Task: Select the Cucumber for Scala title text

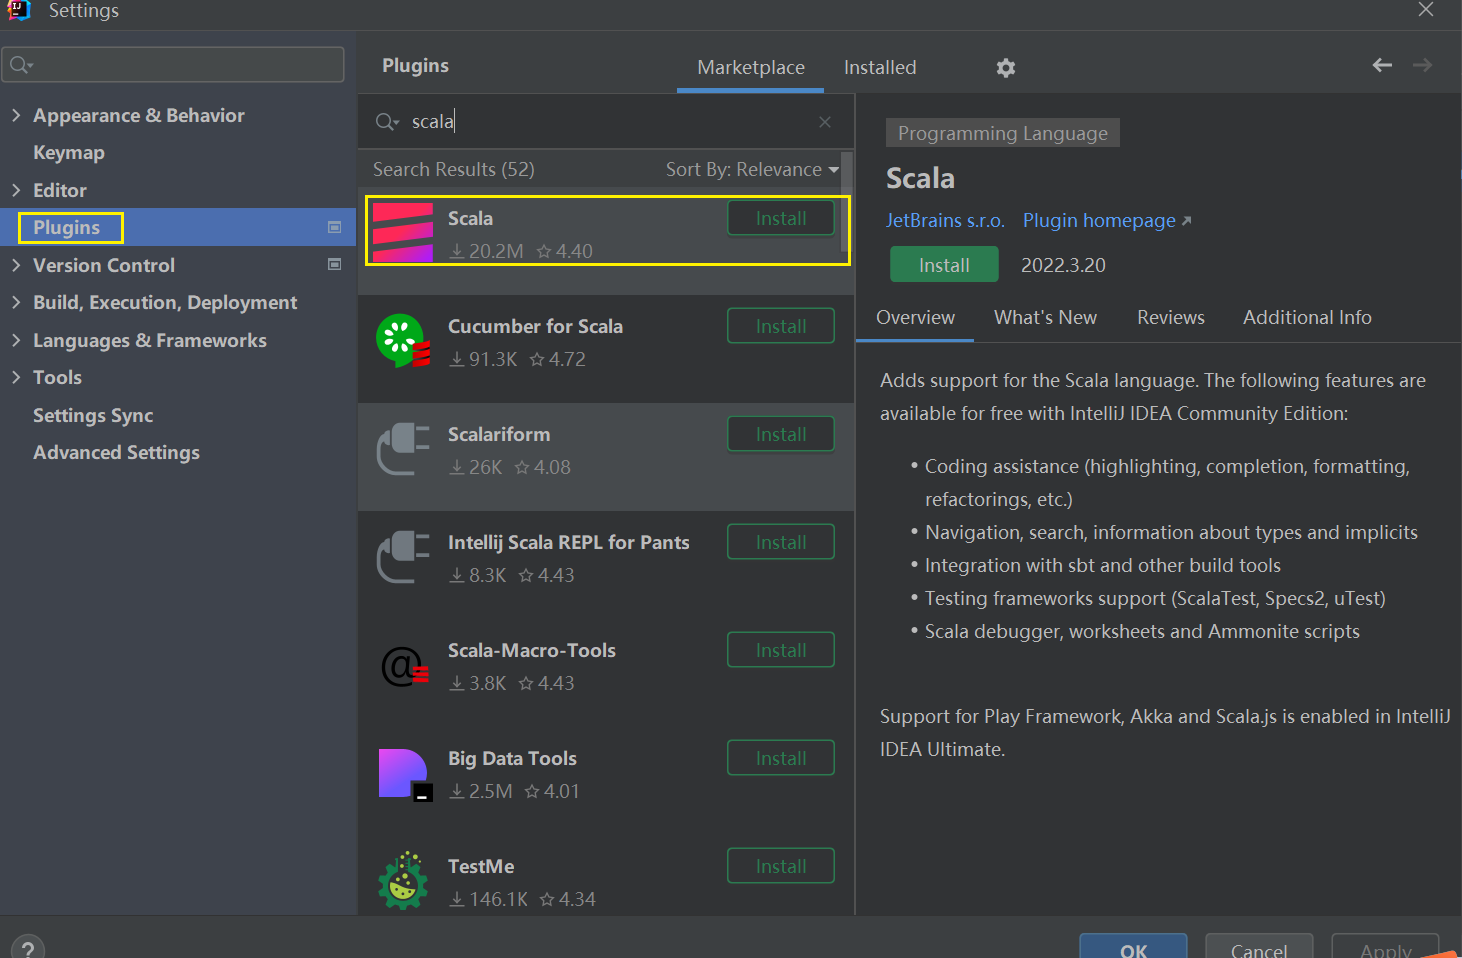Action: click(x=535, y=326)
